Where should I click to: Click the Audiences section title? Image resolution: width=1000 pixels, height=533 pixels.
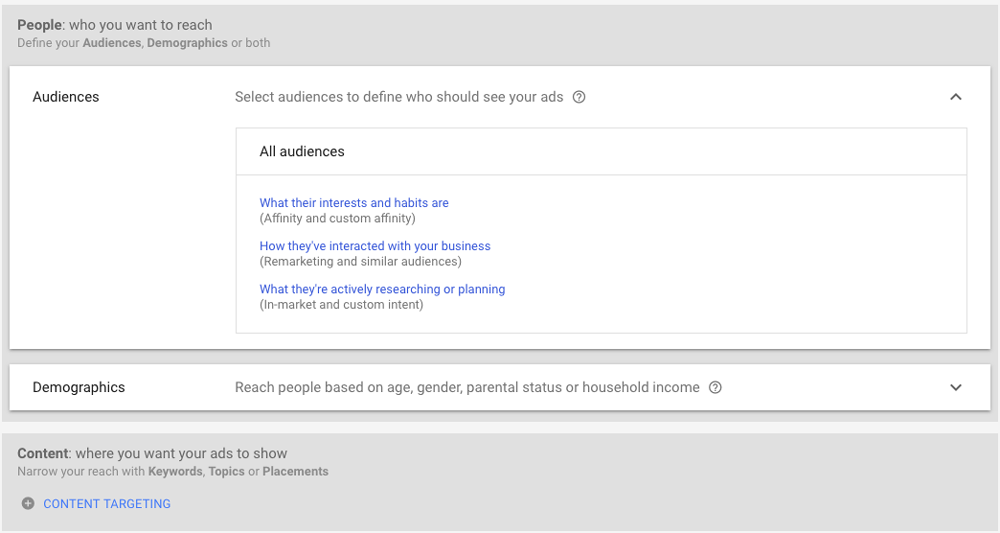tap(66, 97)
